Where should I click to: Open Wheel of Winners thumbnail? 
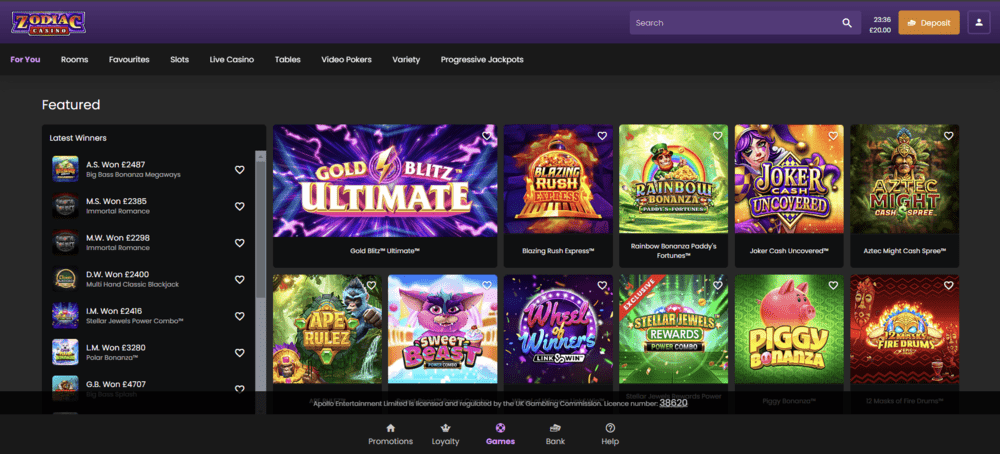click(558, 329)
